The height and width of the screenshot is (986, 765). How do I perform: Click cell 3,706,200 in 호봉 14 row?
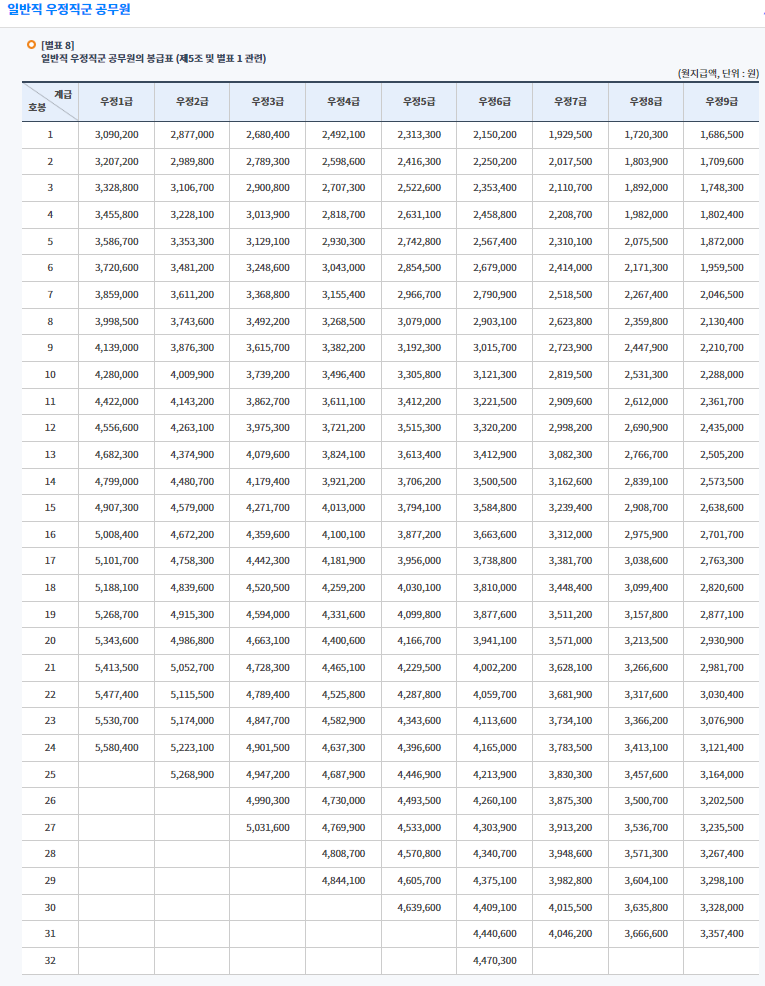tap(419, 481)
